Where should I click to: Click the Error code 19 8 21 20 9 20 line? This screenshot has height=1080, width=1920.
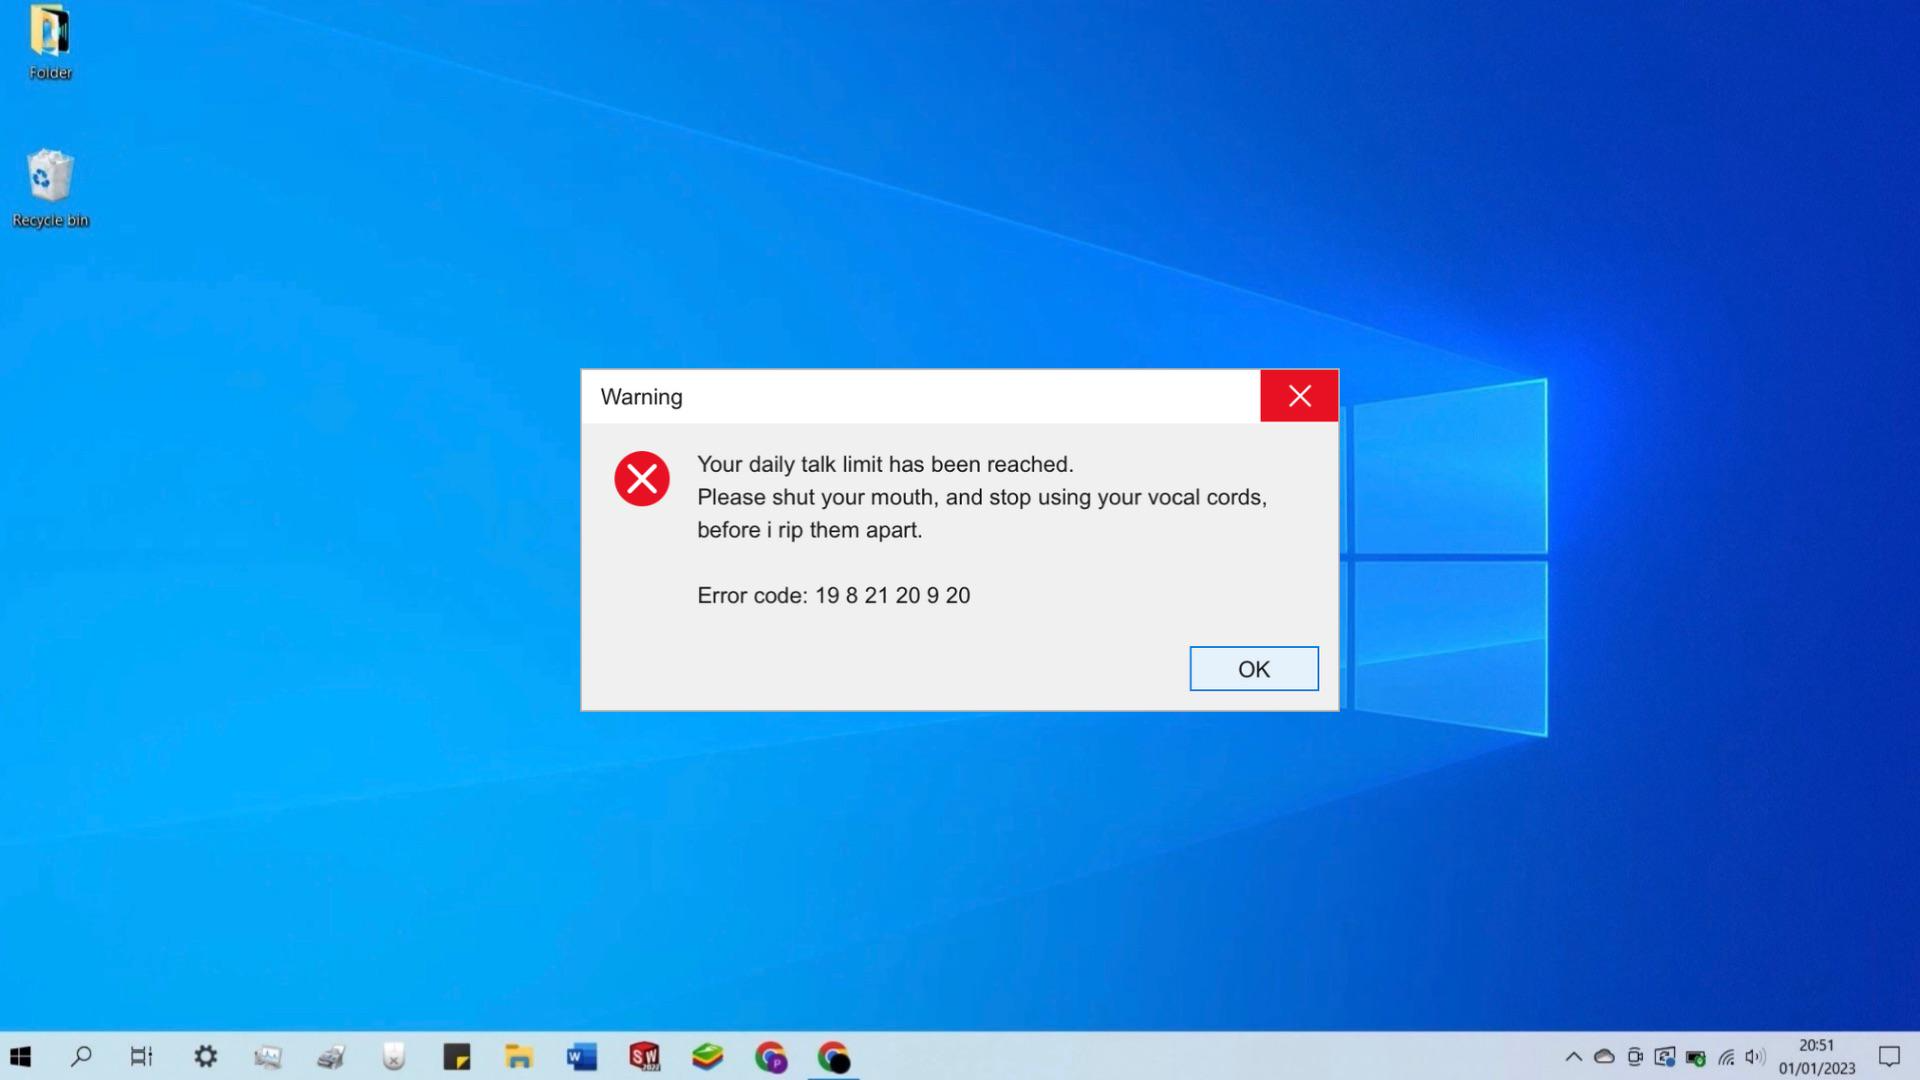coord(833,595)
